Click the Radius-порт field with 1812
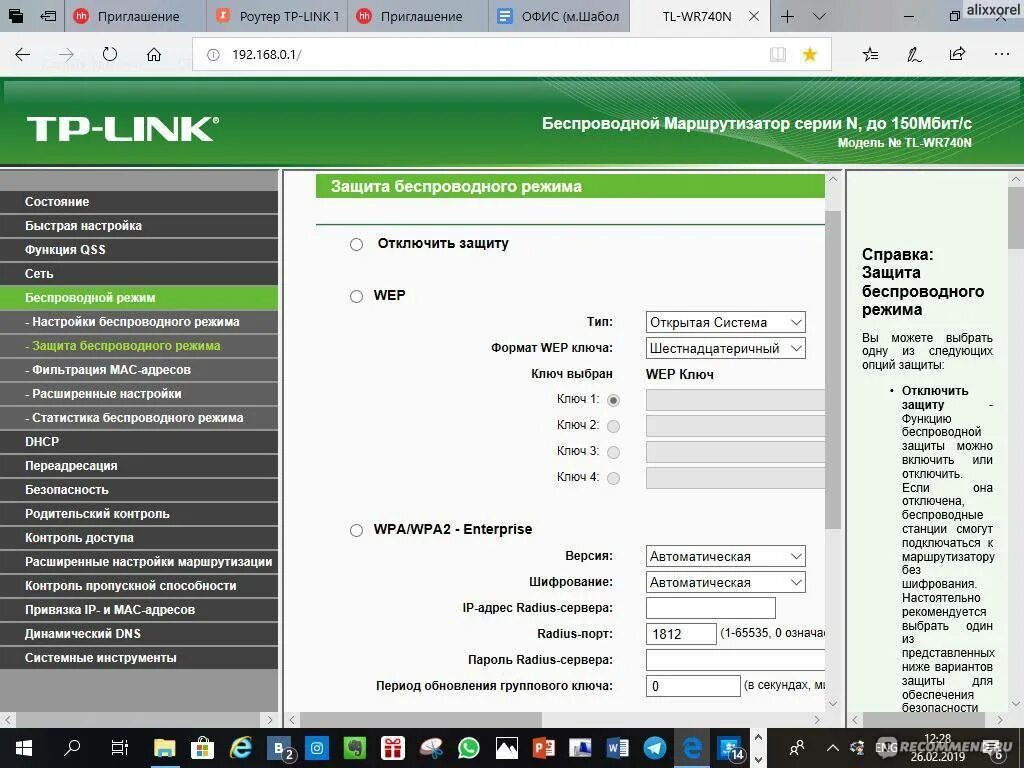Screen dimensions: 1024x768 [x=681, y=634]
